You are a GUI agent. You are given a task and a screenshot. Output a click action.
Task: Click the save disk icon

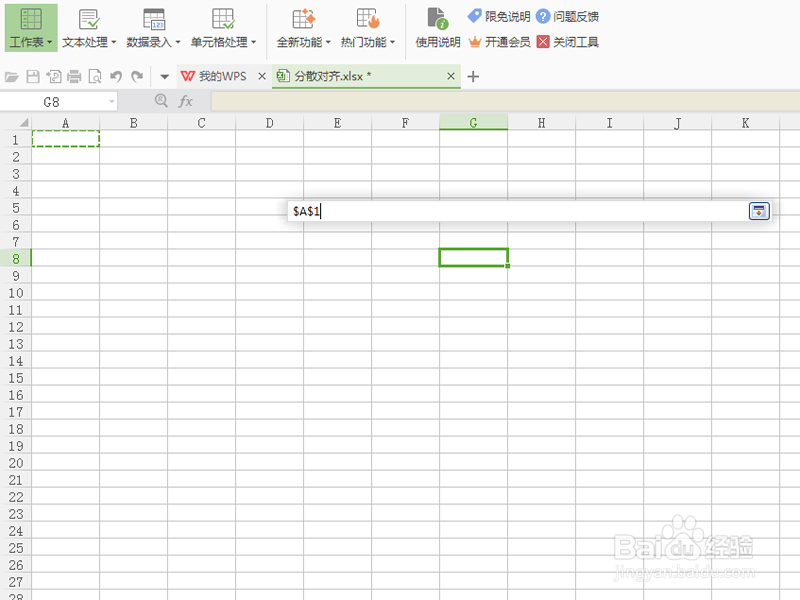[x=33, y=77]
